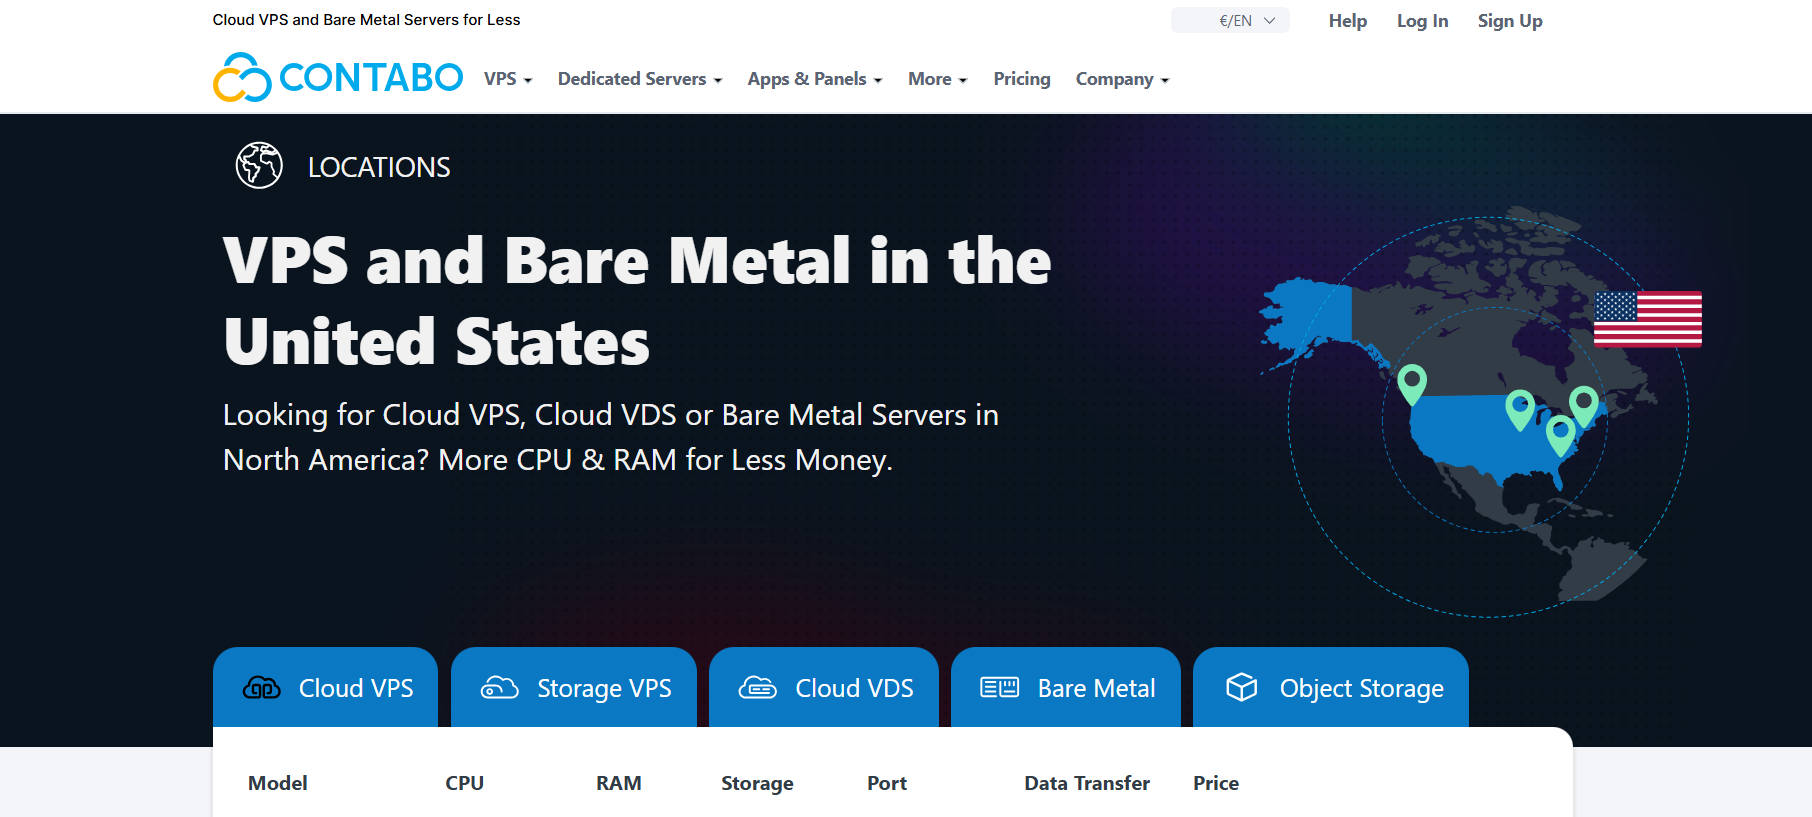
Task: Click the CONTABO wordmark
Action: pos(371,77)
